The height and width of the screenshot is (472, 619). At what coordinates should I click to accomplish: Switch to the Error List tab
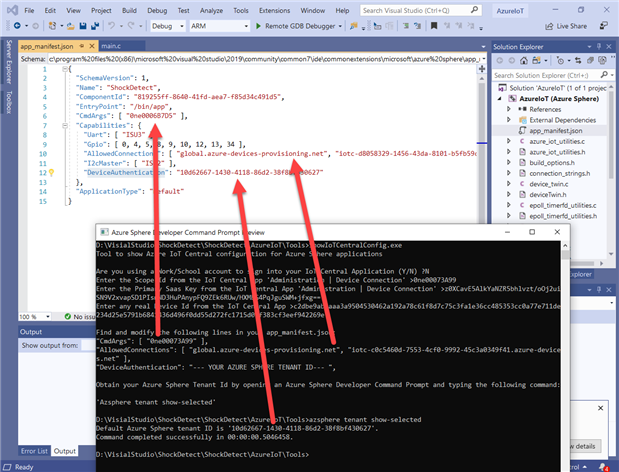[x=35, y=452]
